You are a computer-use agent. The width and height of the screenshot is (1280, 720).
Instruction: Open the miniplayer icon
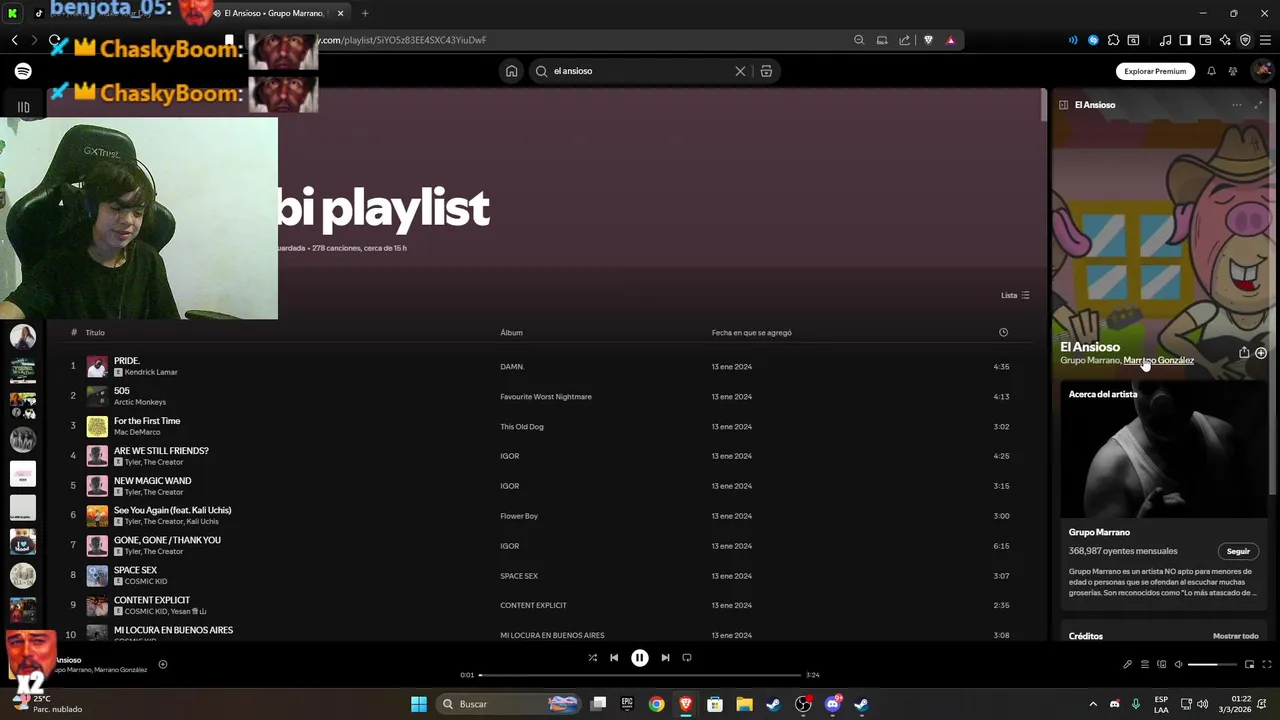[1249, 665]
